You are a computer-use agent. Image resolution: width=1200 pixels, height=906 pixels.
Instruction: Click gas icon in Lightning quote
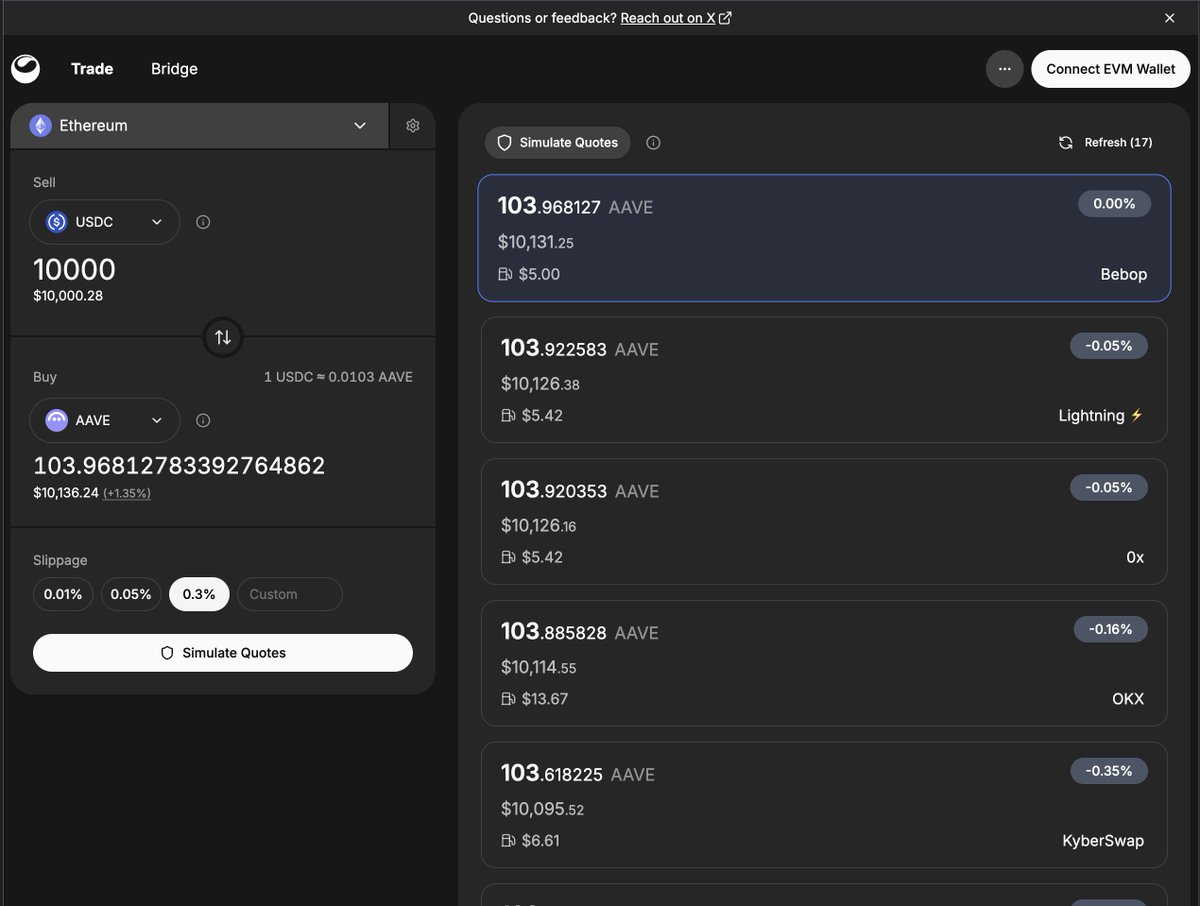click(x=509, y=415)
